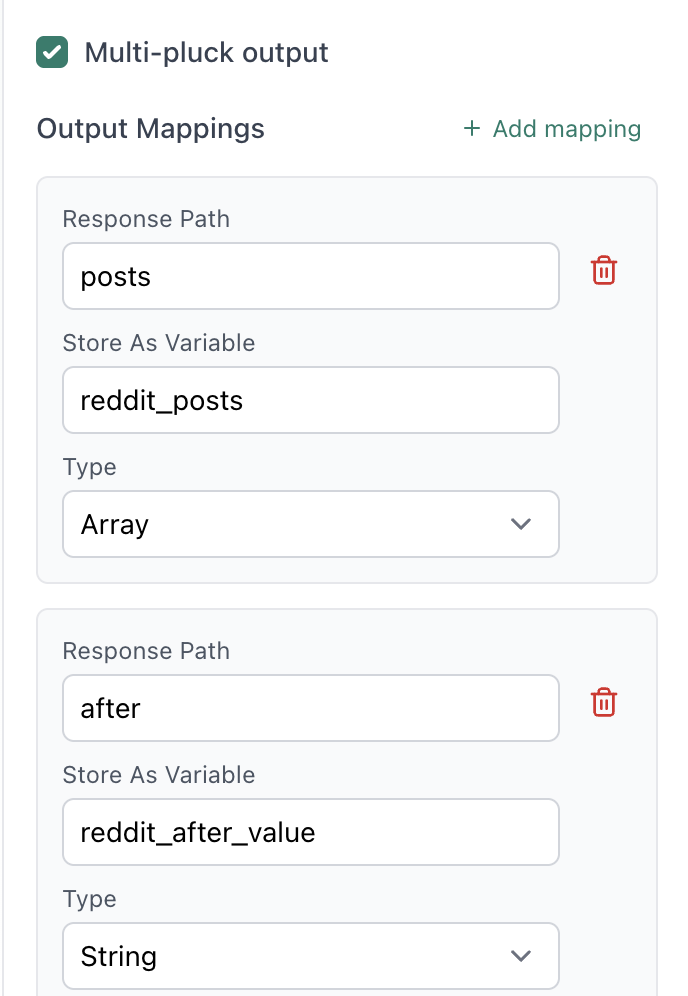Click the checkmark icon for Multi-pluck output

click(52, 52)
